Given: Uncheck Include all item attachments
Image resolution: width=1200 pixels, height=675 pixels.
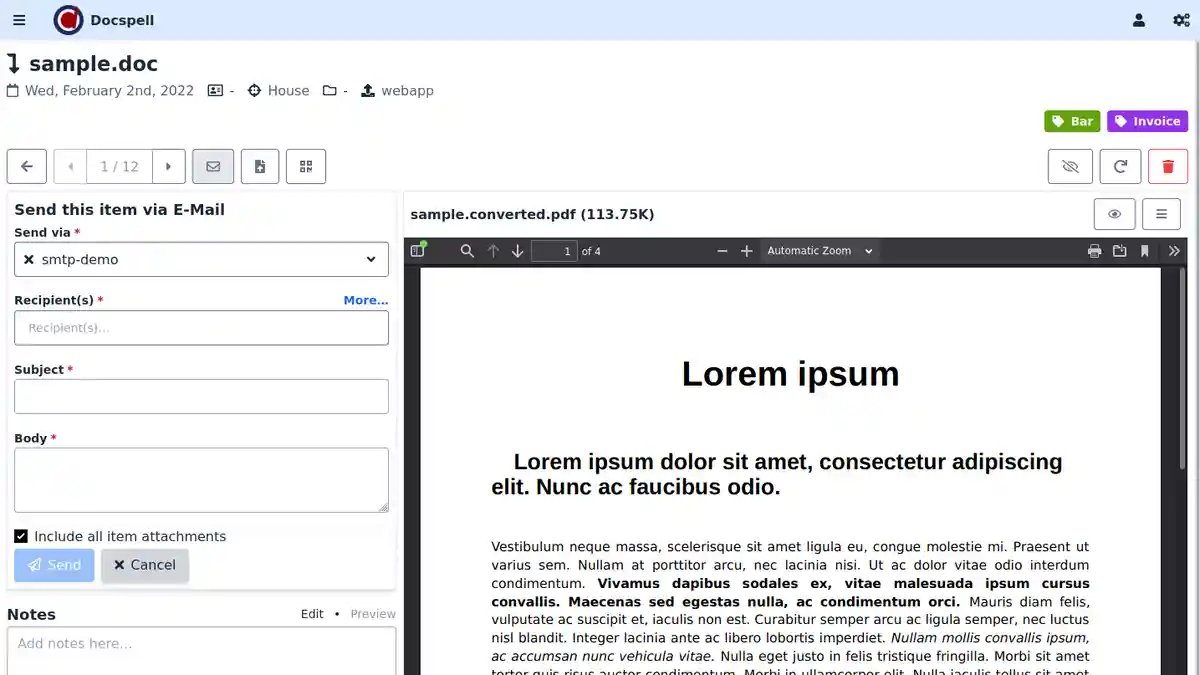Looking at the screenshot, I should coord(21,535).
